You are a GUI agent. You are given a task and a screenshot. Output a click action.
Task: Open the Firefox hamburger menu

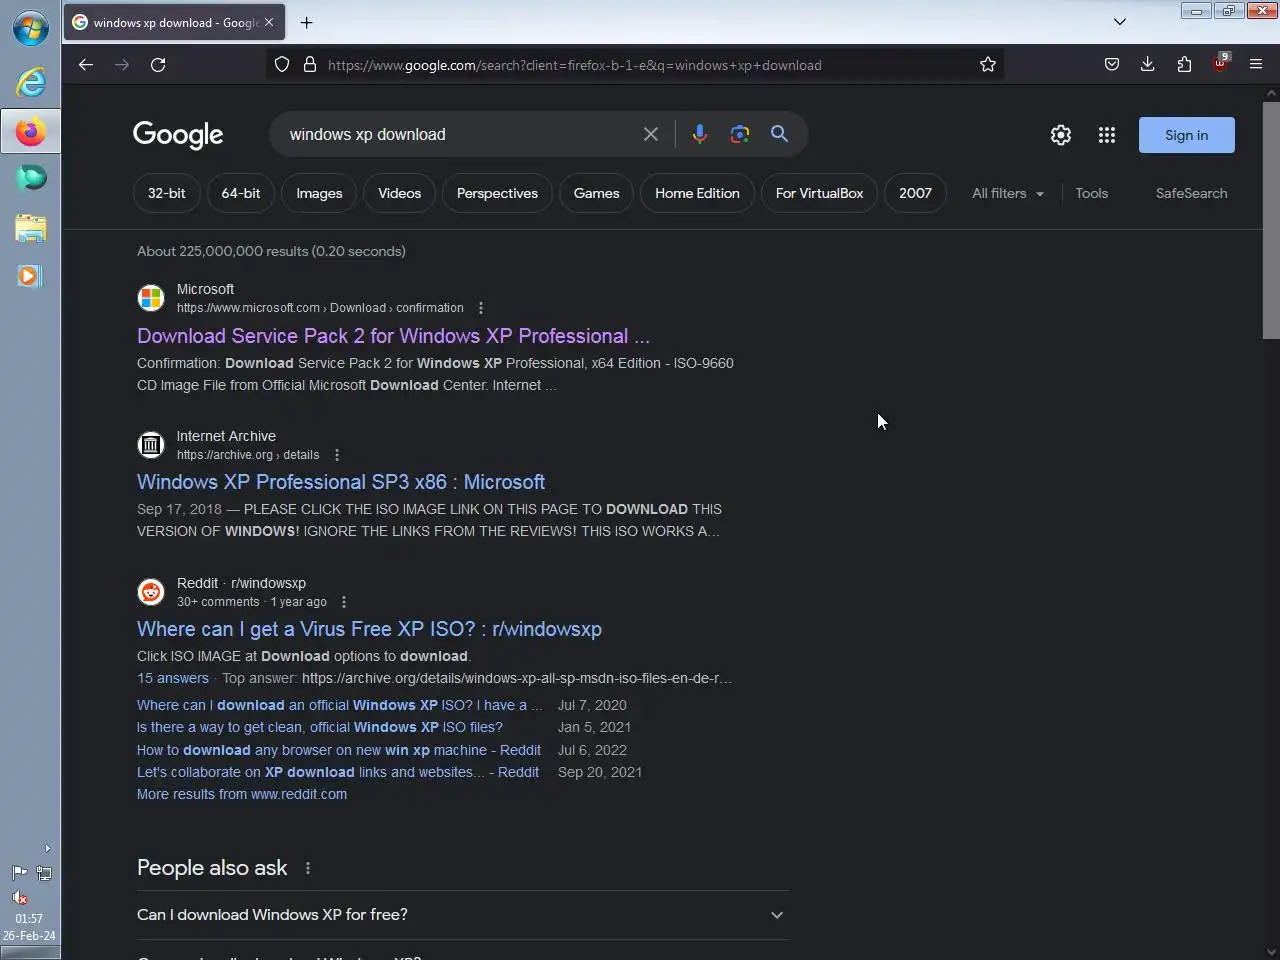coord(1256,65)
